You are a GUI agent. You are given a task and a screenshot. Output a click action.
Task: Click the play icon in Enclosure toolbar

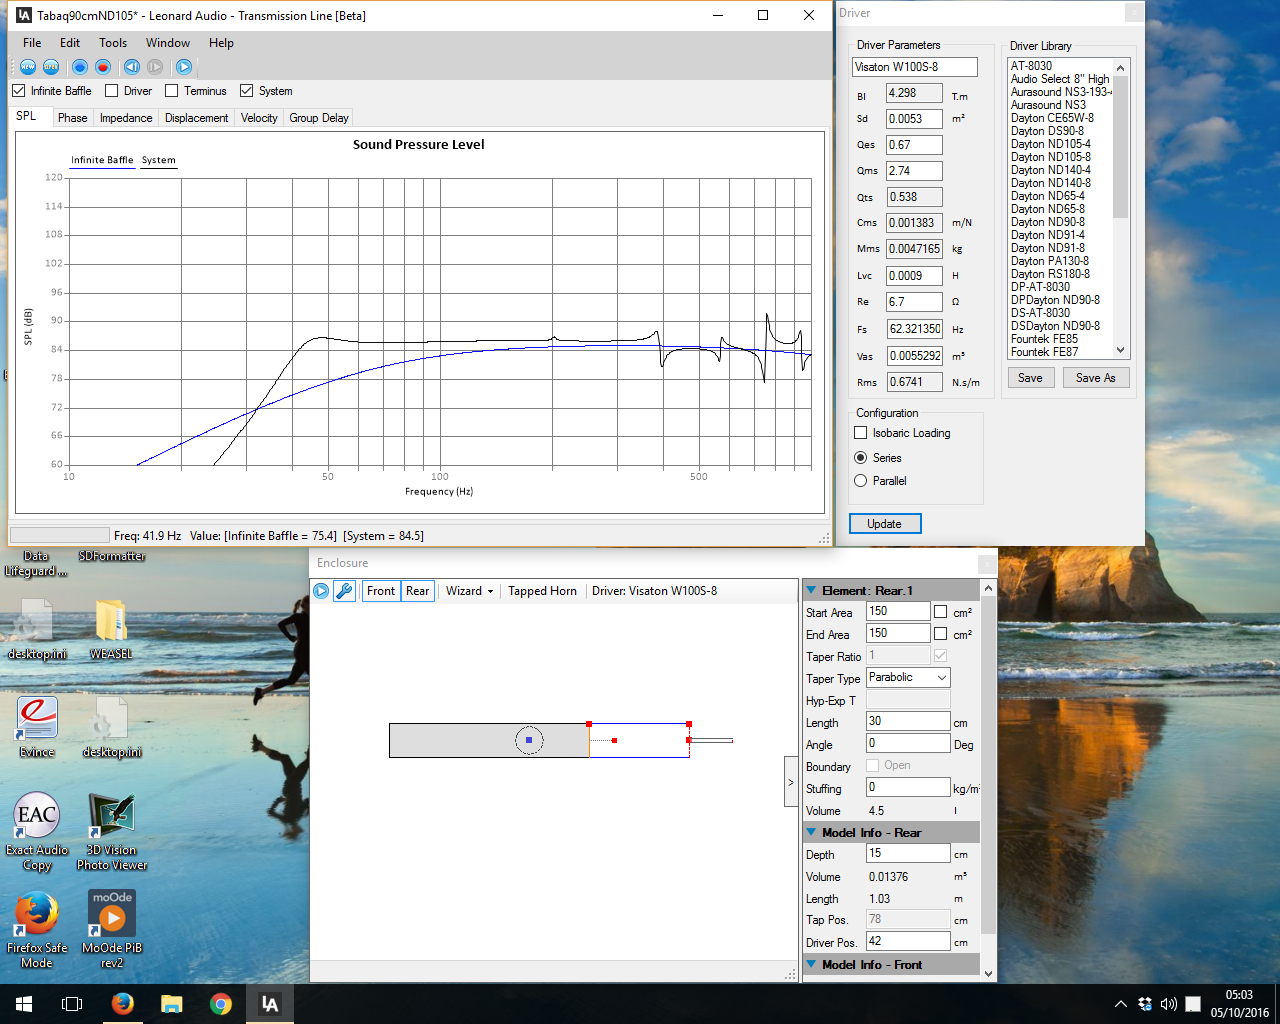321,591
